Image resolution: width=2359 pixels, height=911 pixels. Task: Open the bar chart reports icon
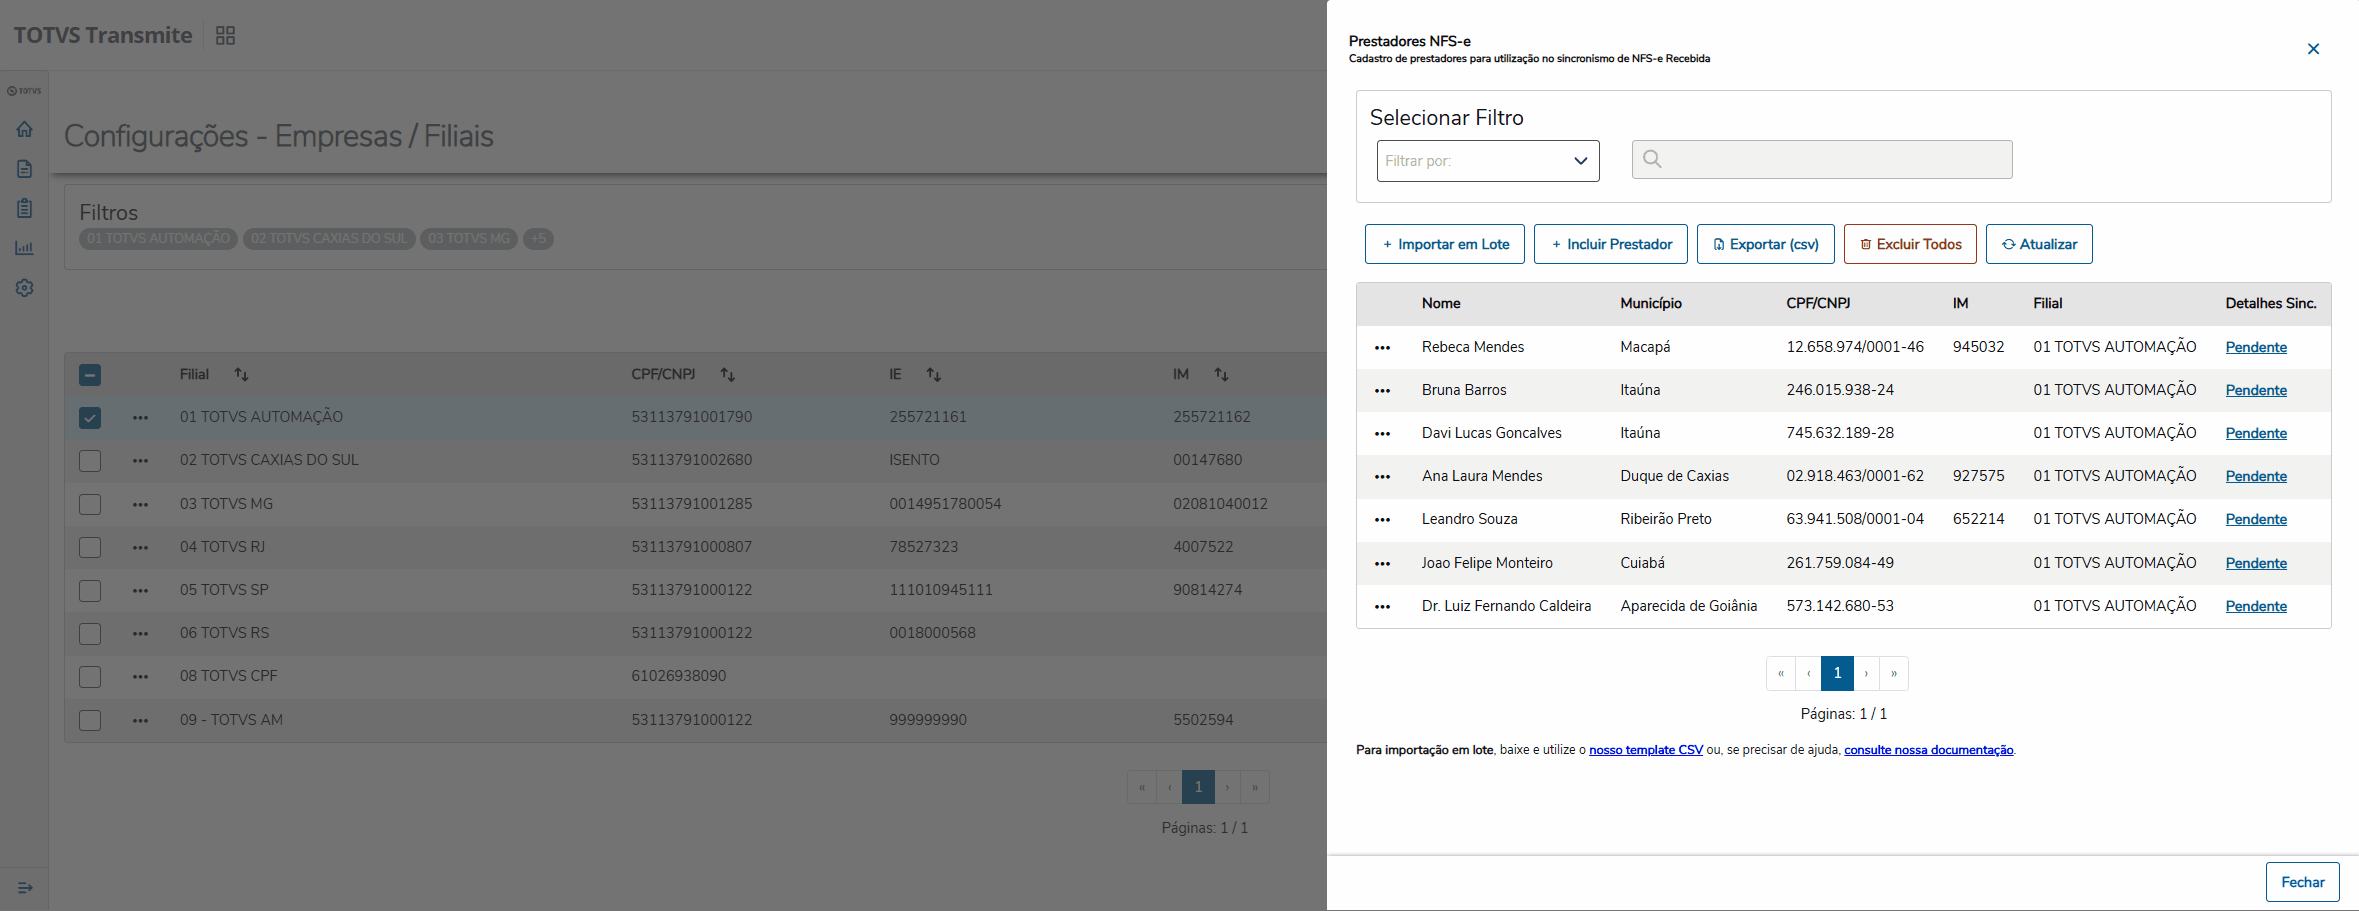click(x=25, y=248)
